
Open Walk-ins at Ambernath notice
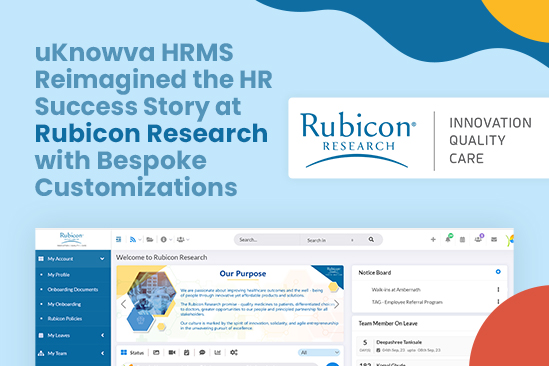[x=396, y=290]
